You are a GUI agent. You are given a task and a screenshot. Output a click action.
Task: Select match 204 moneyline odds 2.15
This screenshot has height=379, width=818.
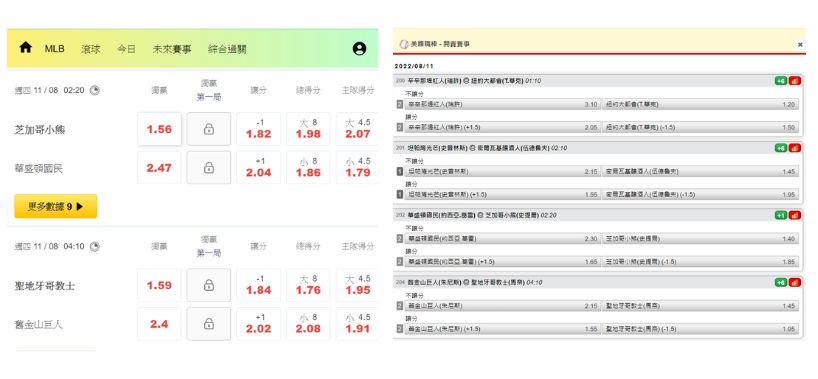pos(502,306)
